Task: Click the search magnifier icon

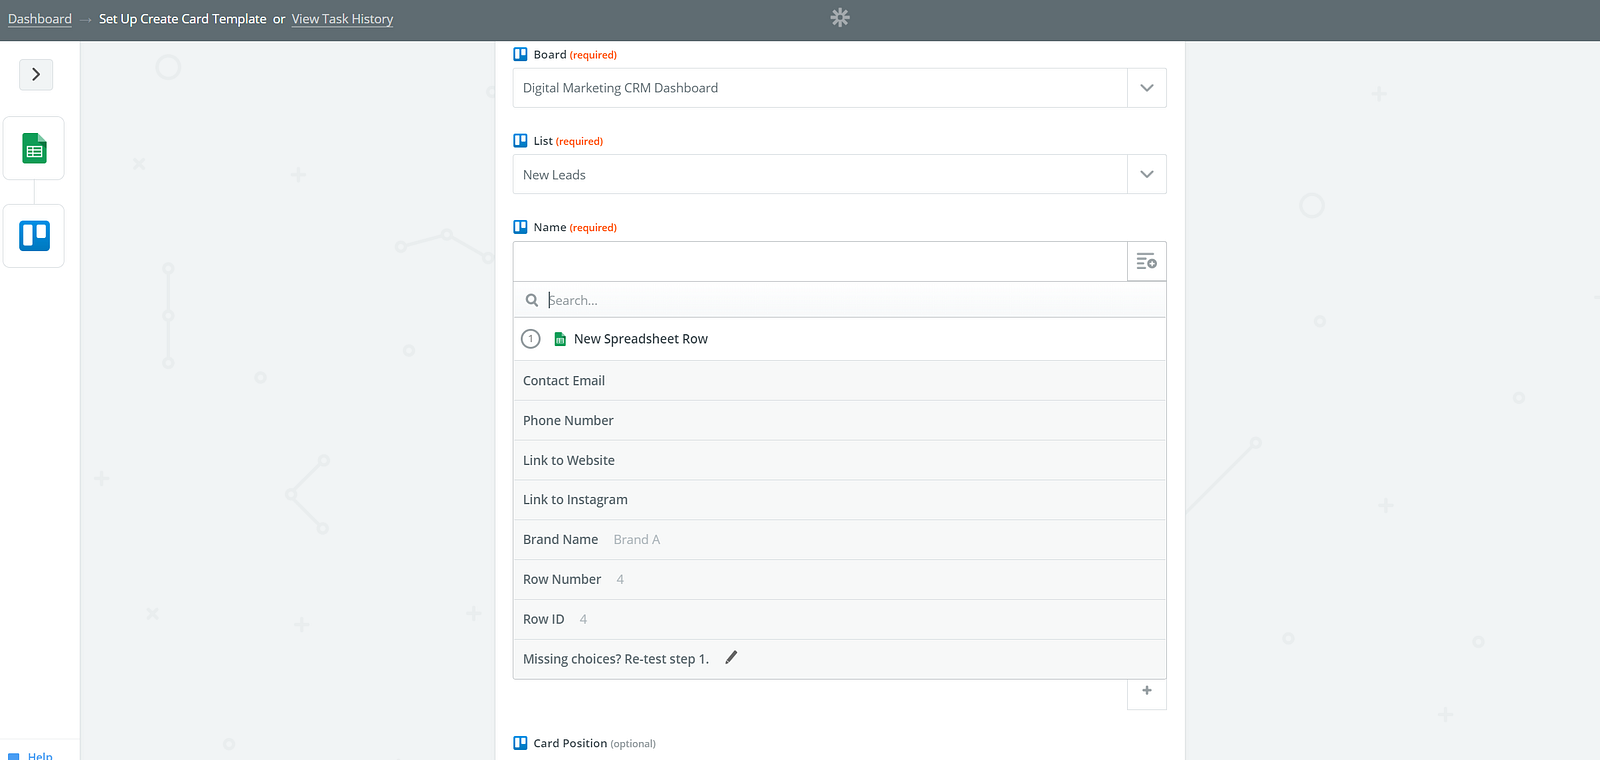Action: click(532, 300)
